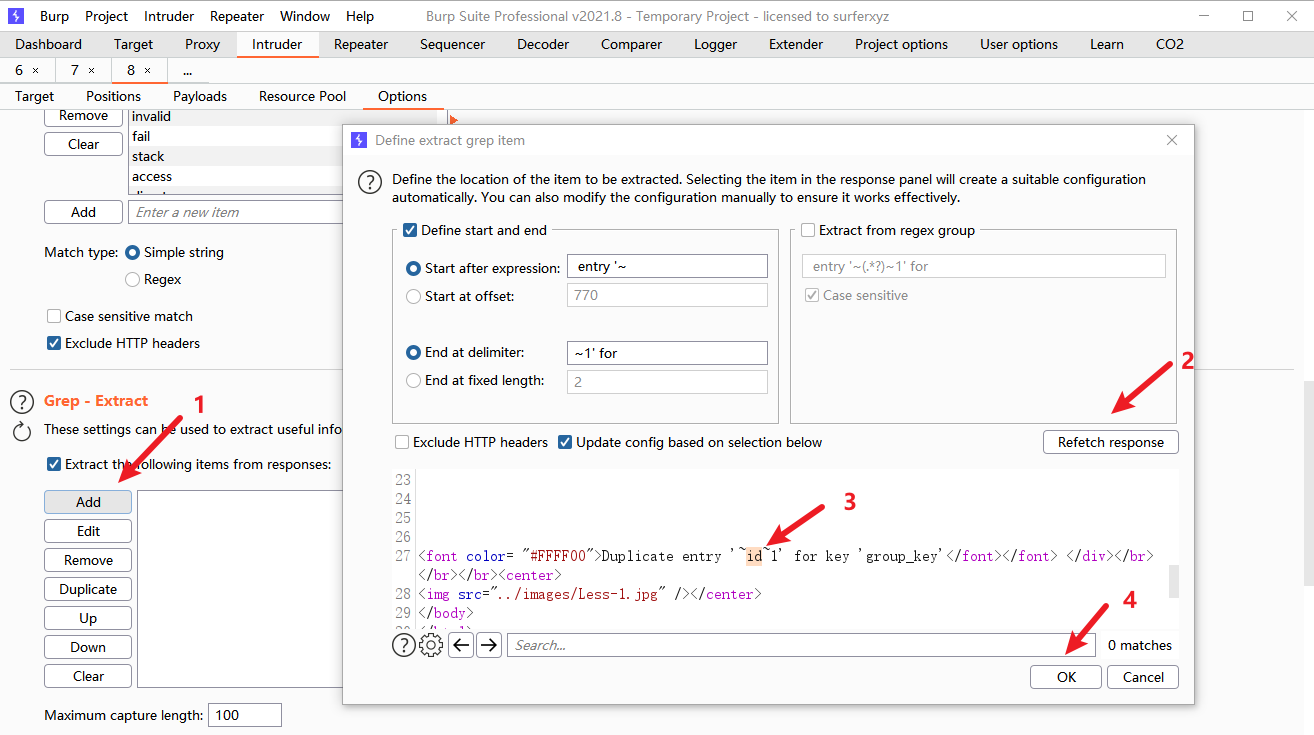Toggle the Define start and end checkbox

(410, 230)
